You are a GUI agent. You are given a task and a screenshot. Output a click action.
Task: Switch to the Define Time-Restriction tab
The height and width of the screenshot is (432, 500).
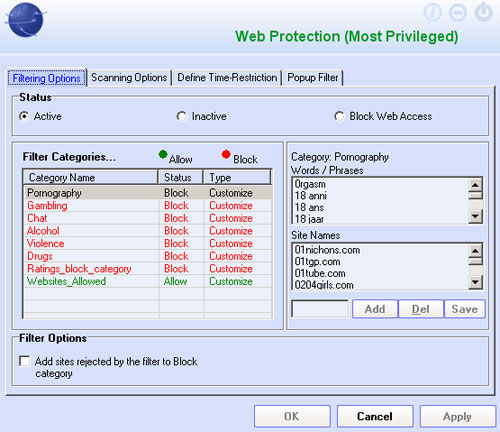pos(227,78)
